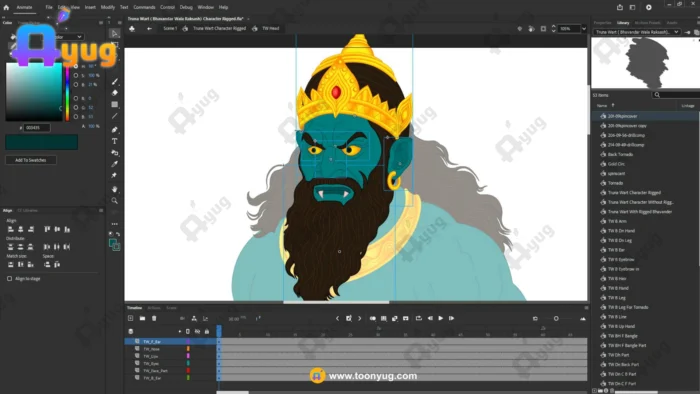The height and width of the screenshot is (394, 700).
Task: Click the Loop playback icon
Action: [x=419, y=318]
